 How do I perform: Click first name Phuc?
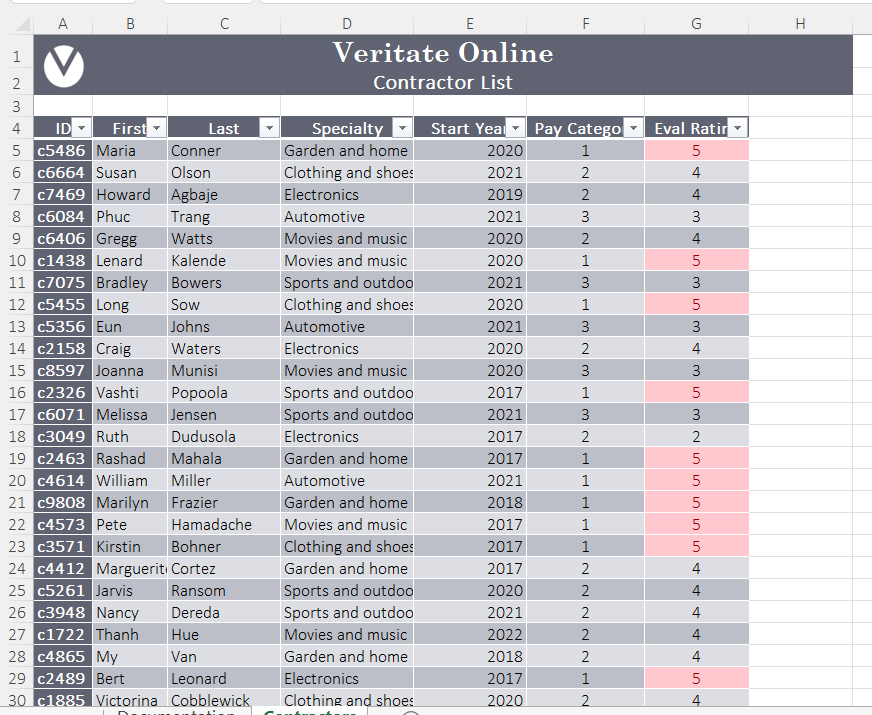130,216
